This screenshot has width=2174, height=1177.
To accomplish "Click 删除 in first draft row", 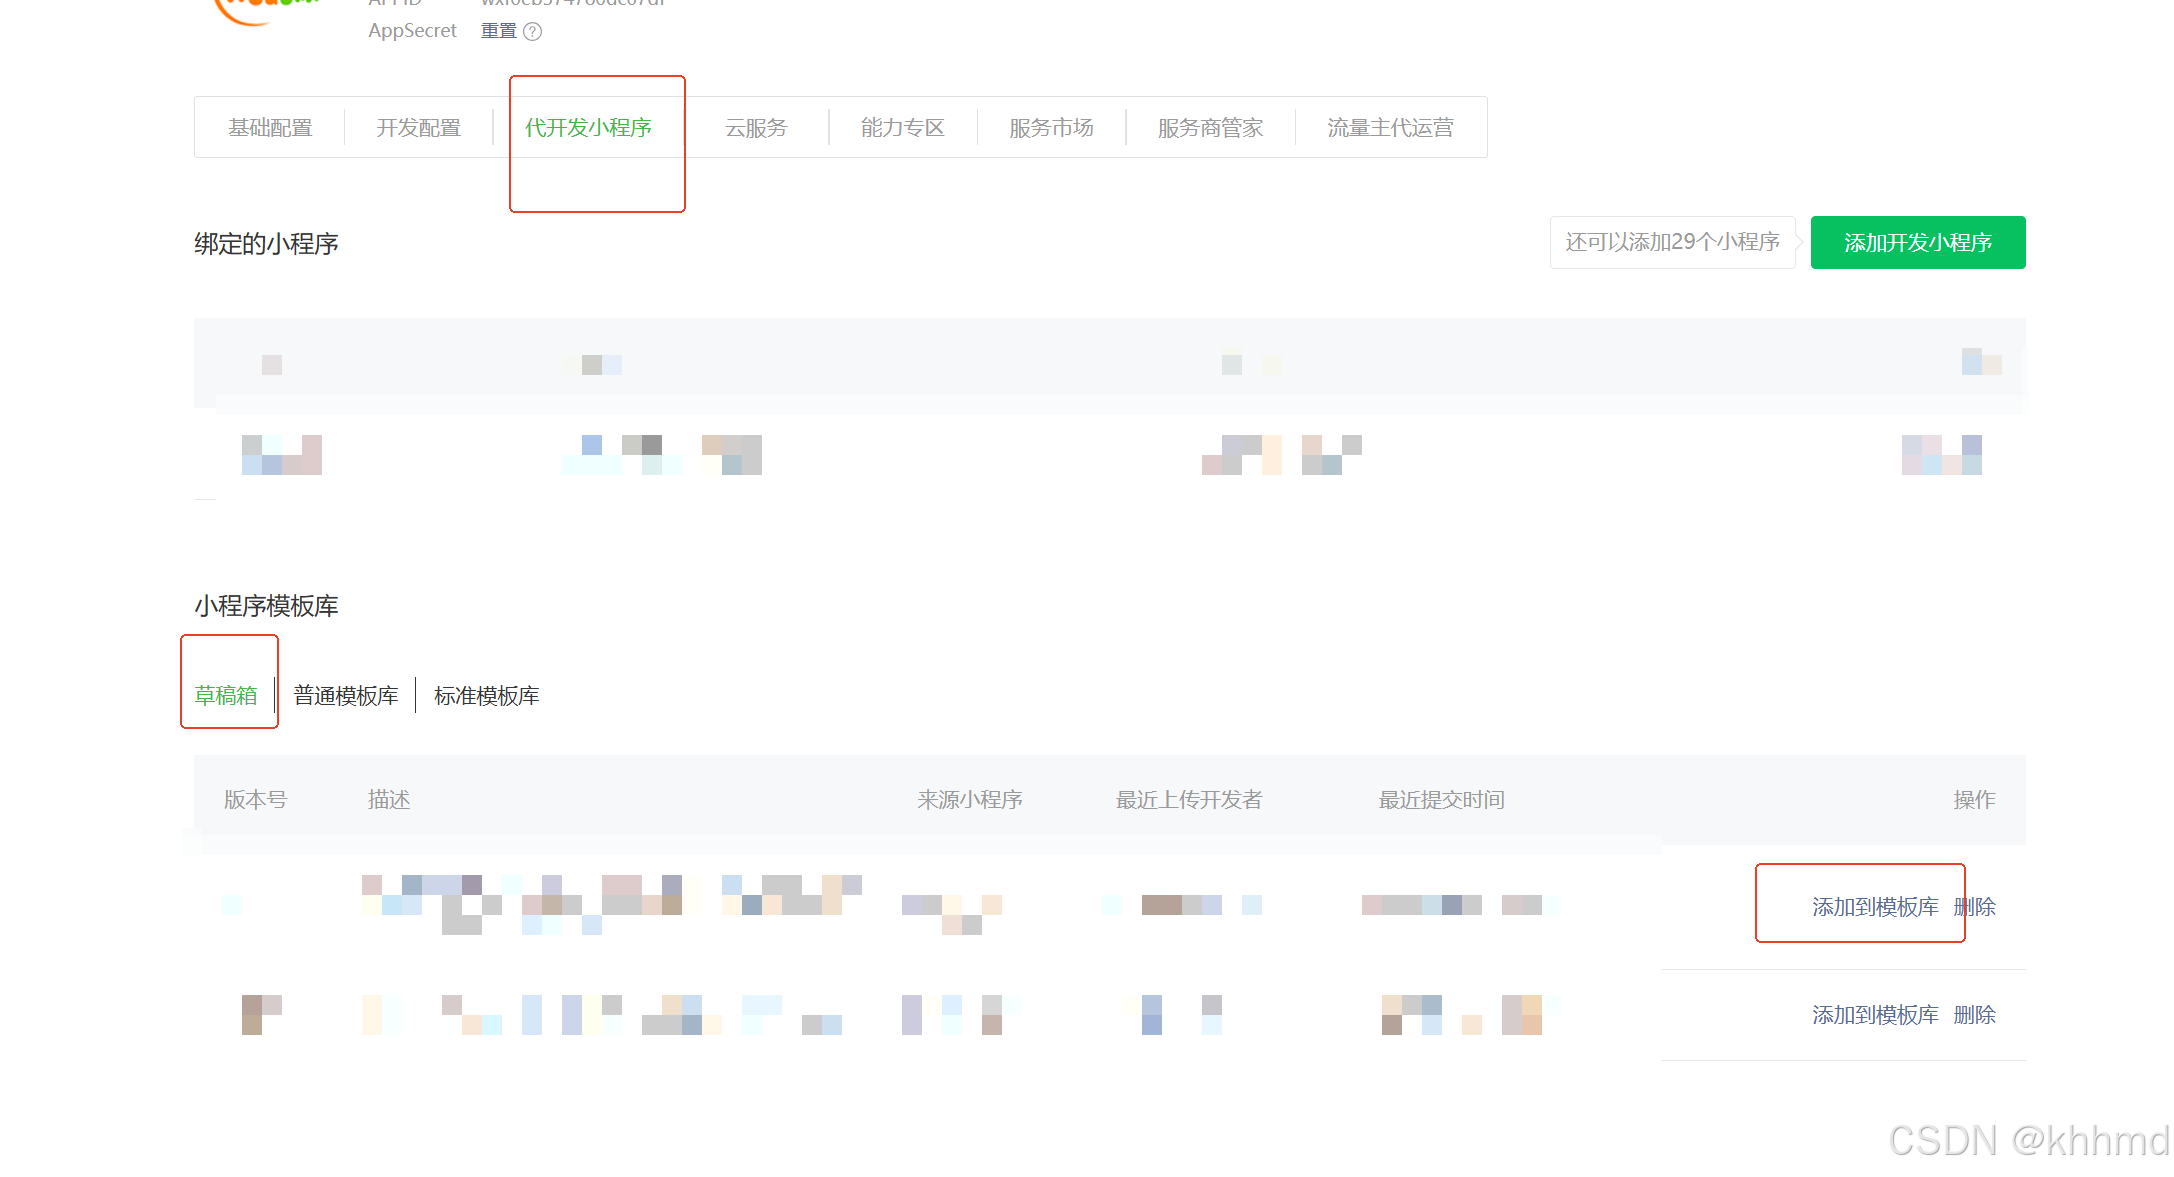I will (1975, 907).
